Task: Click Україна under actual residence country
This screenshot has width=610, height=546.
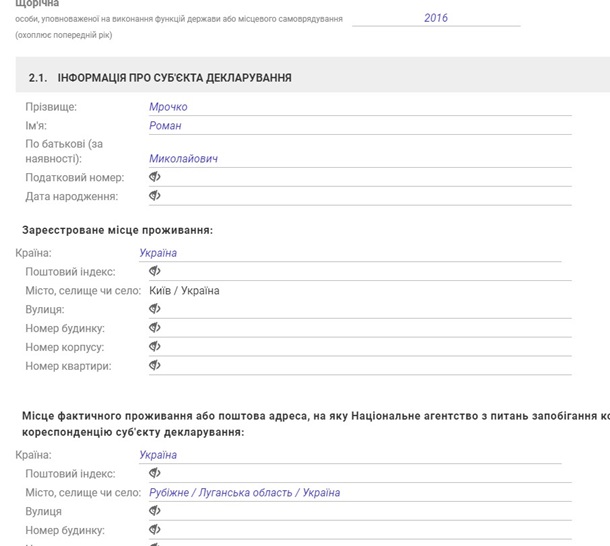Action: pyautogui.click(x=158, y=455)
